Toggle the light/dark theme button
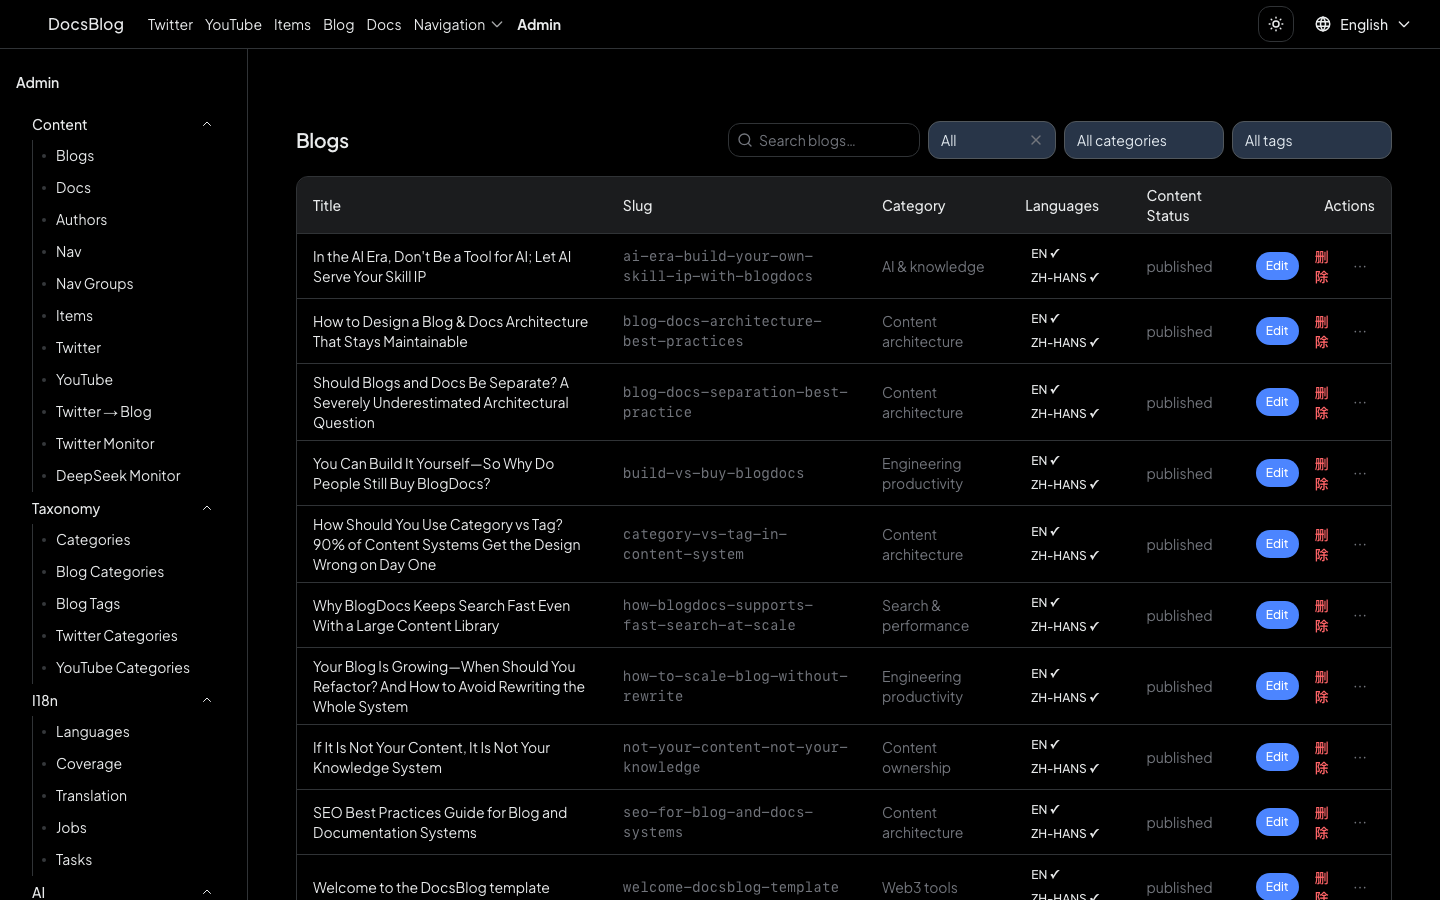 1275,24
